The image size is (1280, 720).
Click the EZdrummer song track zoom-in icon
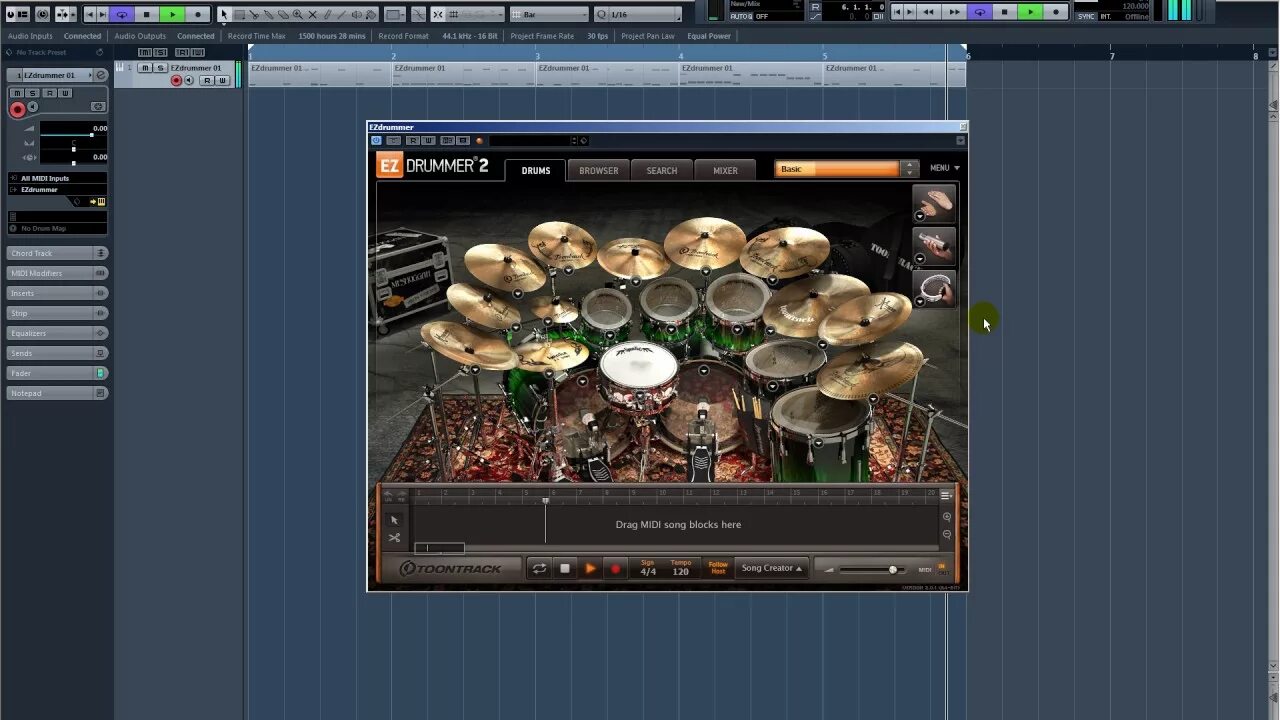click(x=946, y=517)
